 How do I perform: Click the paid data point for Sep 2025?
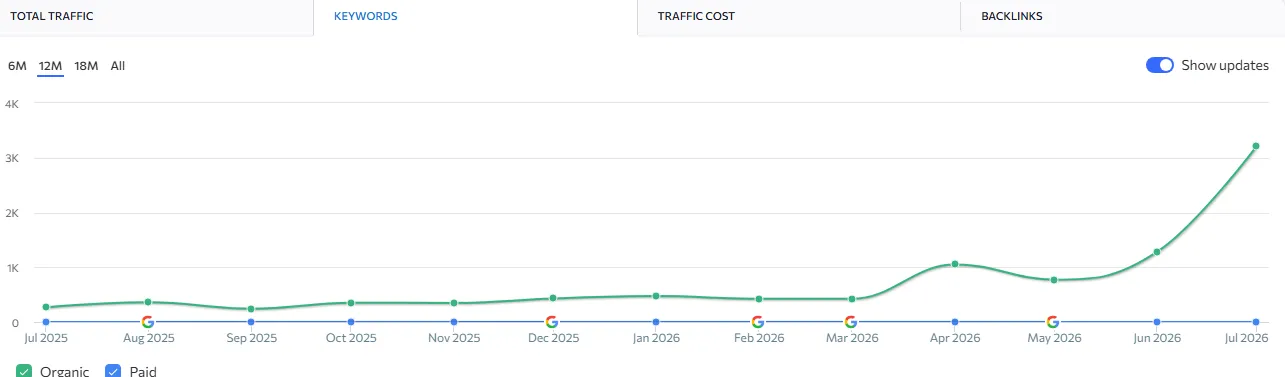pos(251,322)
